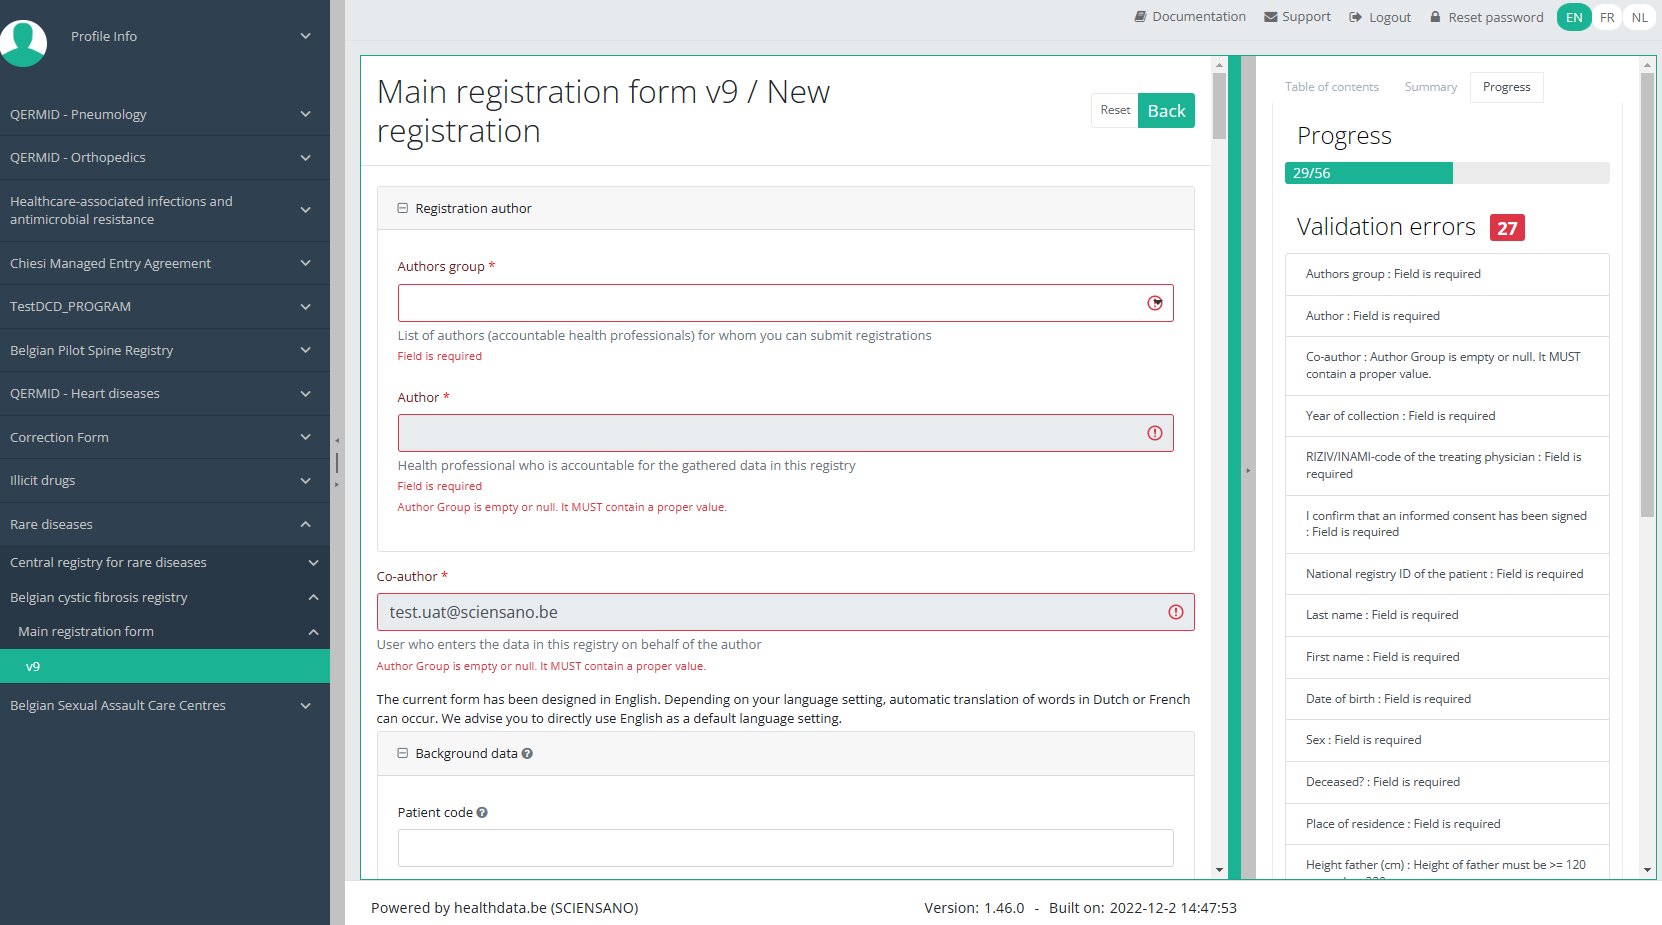
Task: Switch language to NL
Action: pos(1640,18)
